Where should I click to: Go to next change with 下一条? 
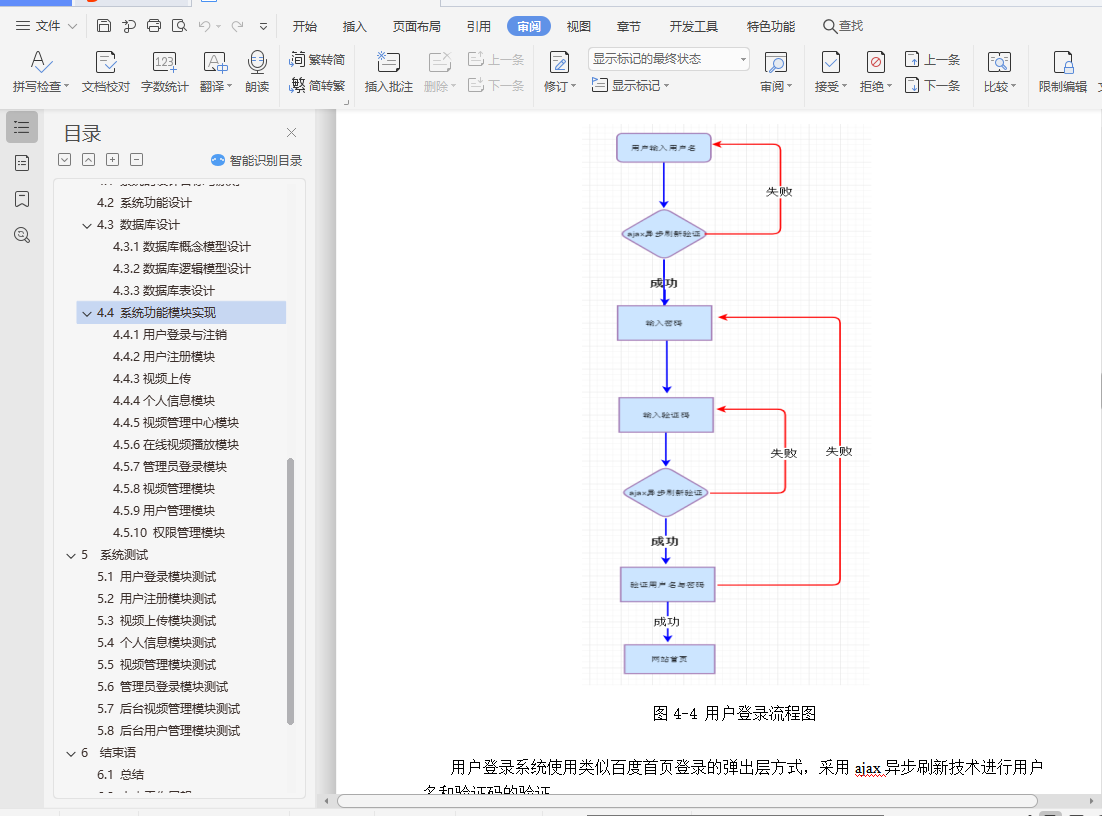932,86
